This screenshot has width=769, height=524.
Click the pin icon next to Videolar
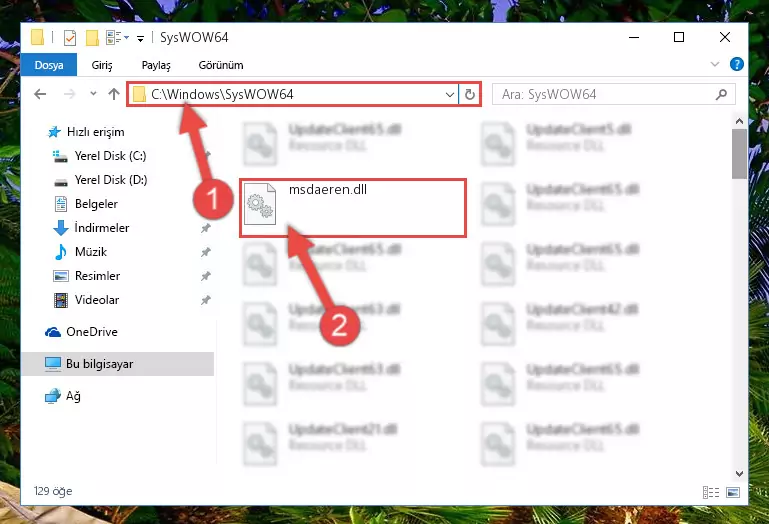[205, 300]
